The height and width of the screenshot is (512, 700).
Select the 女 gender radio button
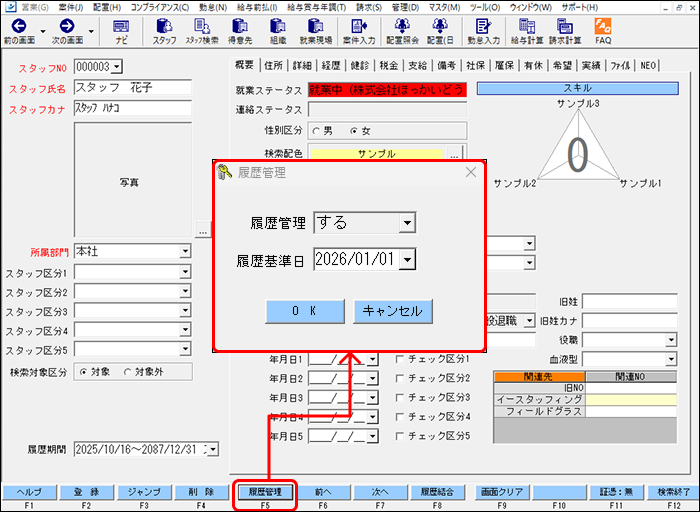click(x=354, y=131)
